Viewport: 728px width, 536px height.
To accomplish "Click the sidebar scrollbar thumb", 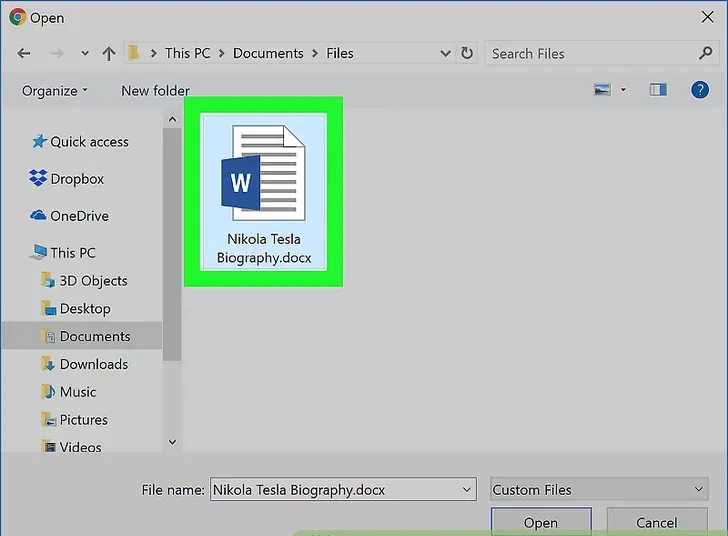I will [172, 244].
